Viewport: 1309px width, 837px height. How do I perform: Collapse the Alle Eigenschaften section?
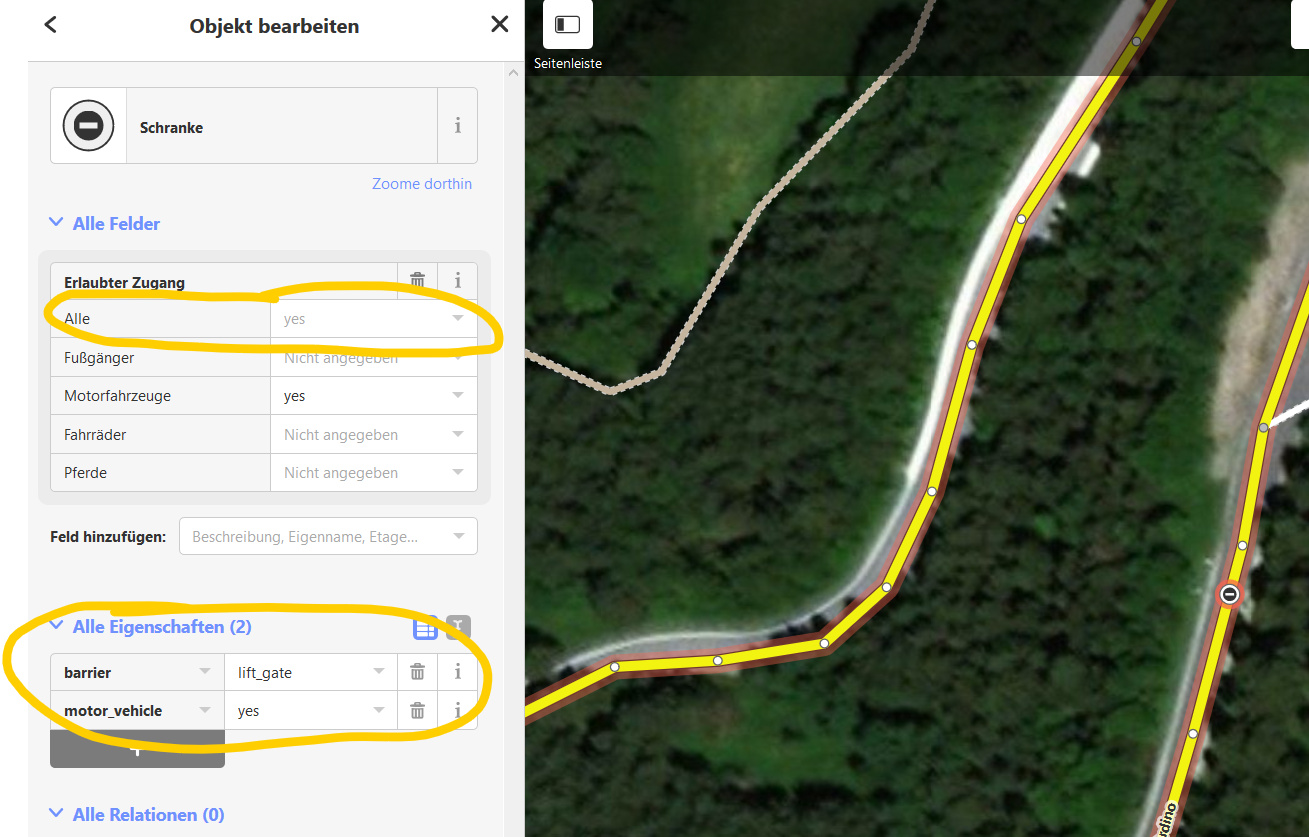[x=151, y=627]
